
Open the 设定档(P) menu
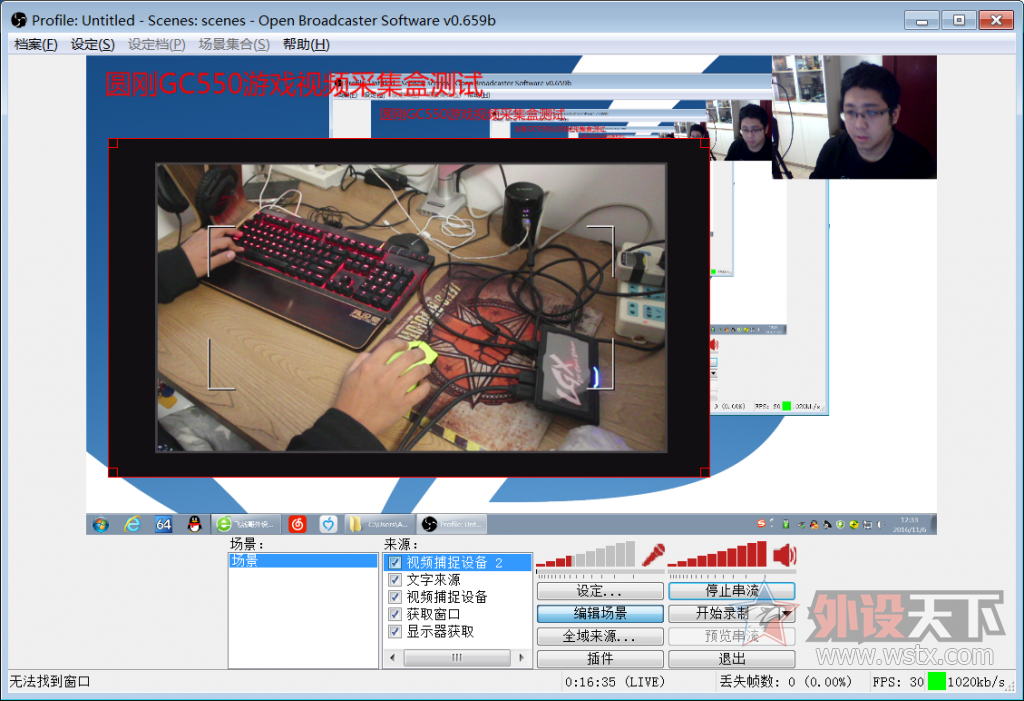pyautogui.click(x=157, y=44)
